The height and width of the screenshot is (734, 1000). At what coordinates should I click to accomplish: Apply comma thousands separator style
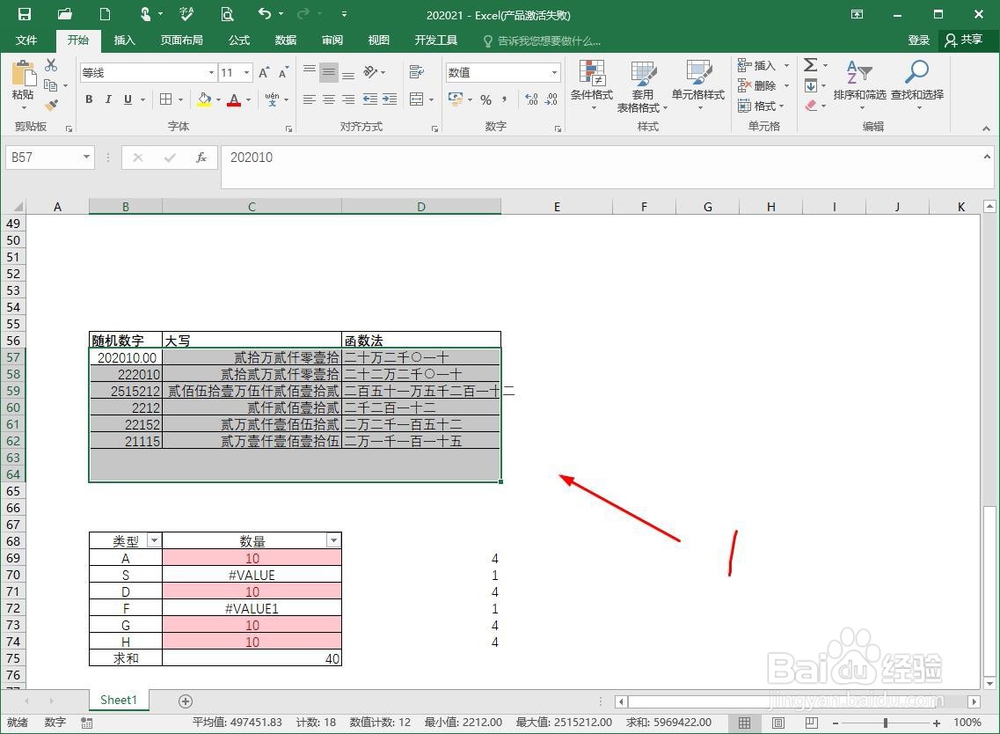504,100
